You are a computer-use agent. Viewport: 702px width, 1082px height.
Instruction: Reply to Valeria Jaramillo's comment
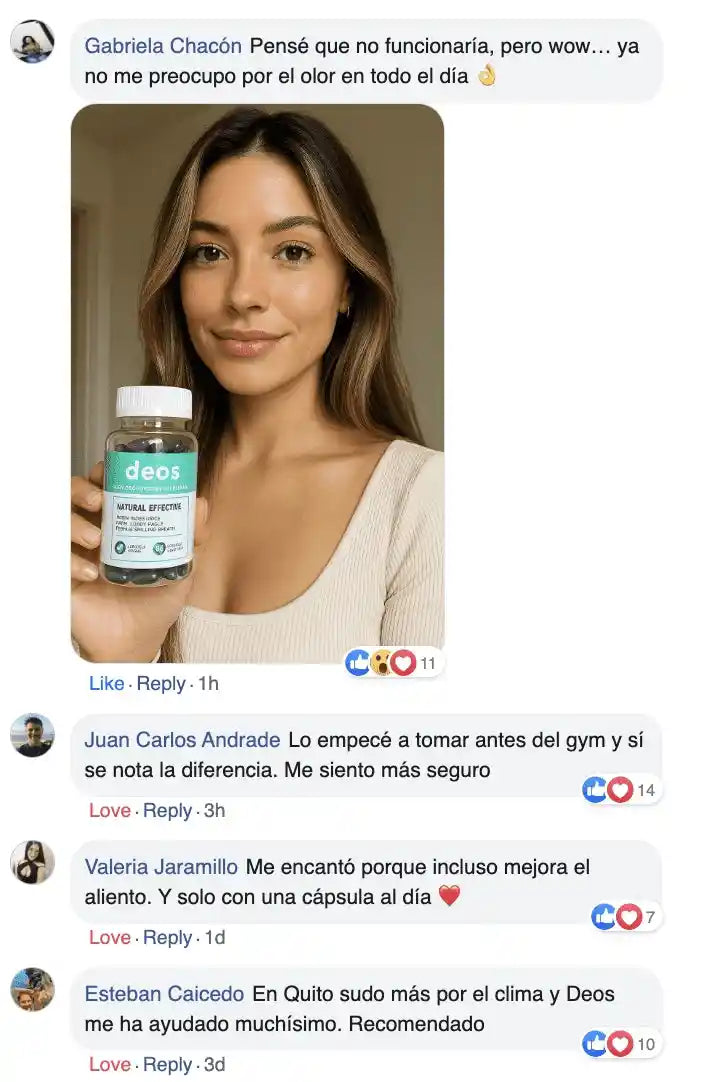(x=167, y=937)
